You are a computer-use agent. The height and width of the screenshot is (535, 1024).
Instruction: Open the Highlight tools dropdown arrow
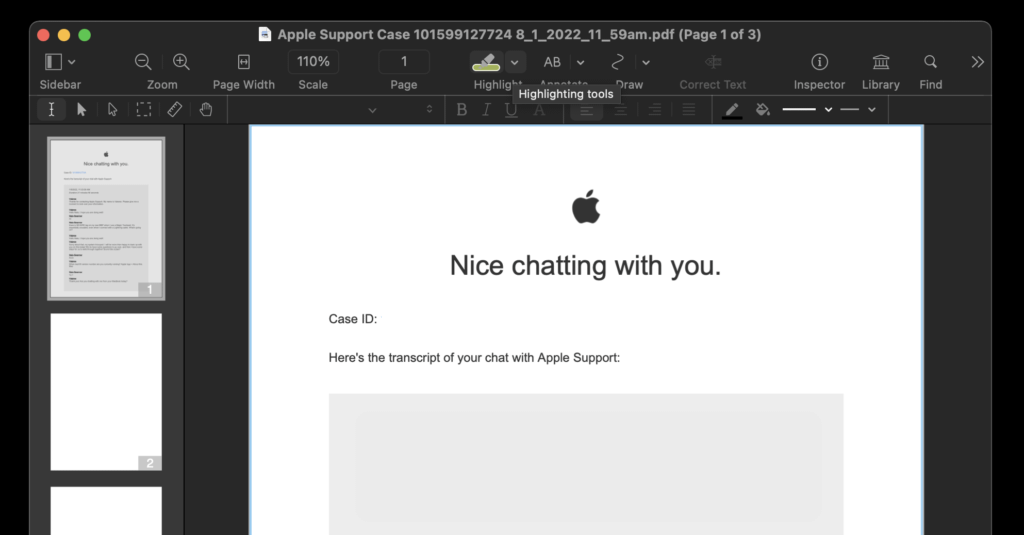515,62
